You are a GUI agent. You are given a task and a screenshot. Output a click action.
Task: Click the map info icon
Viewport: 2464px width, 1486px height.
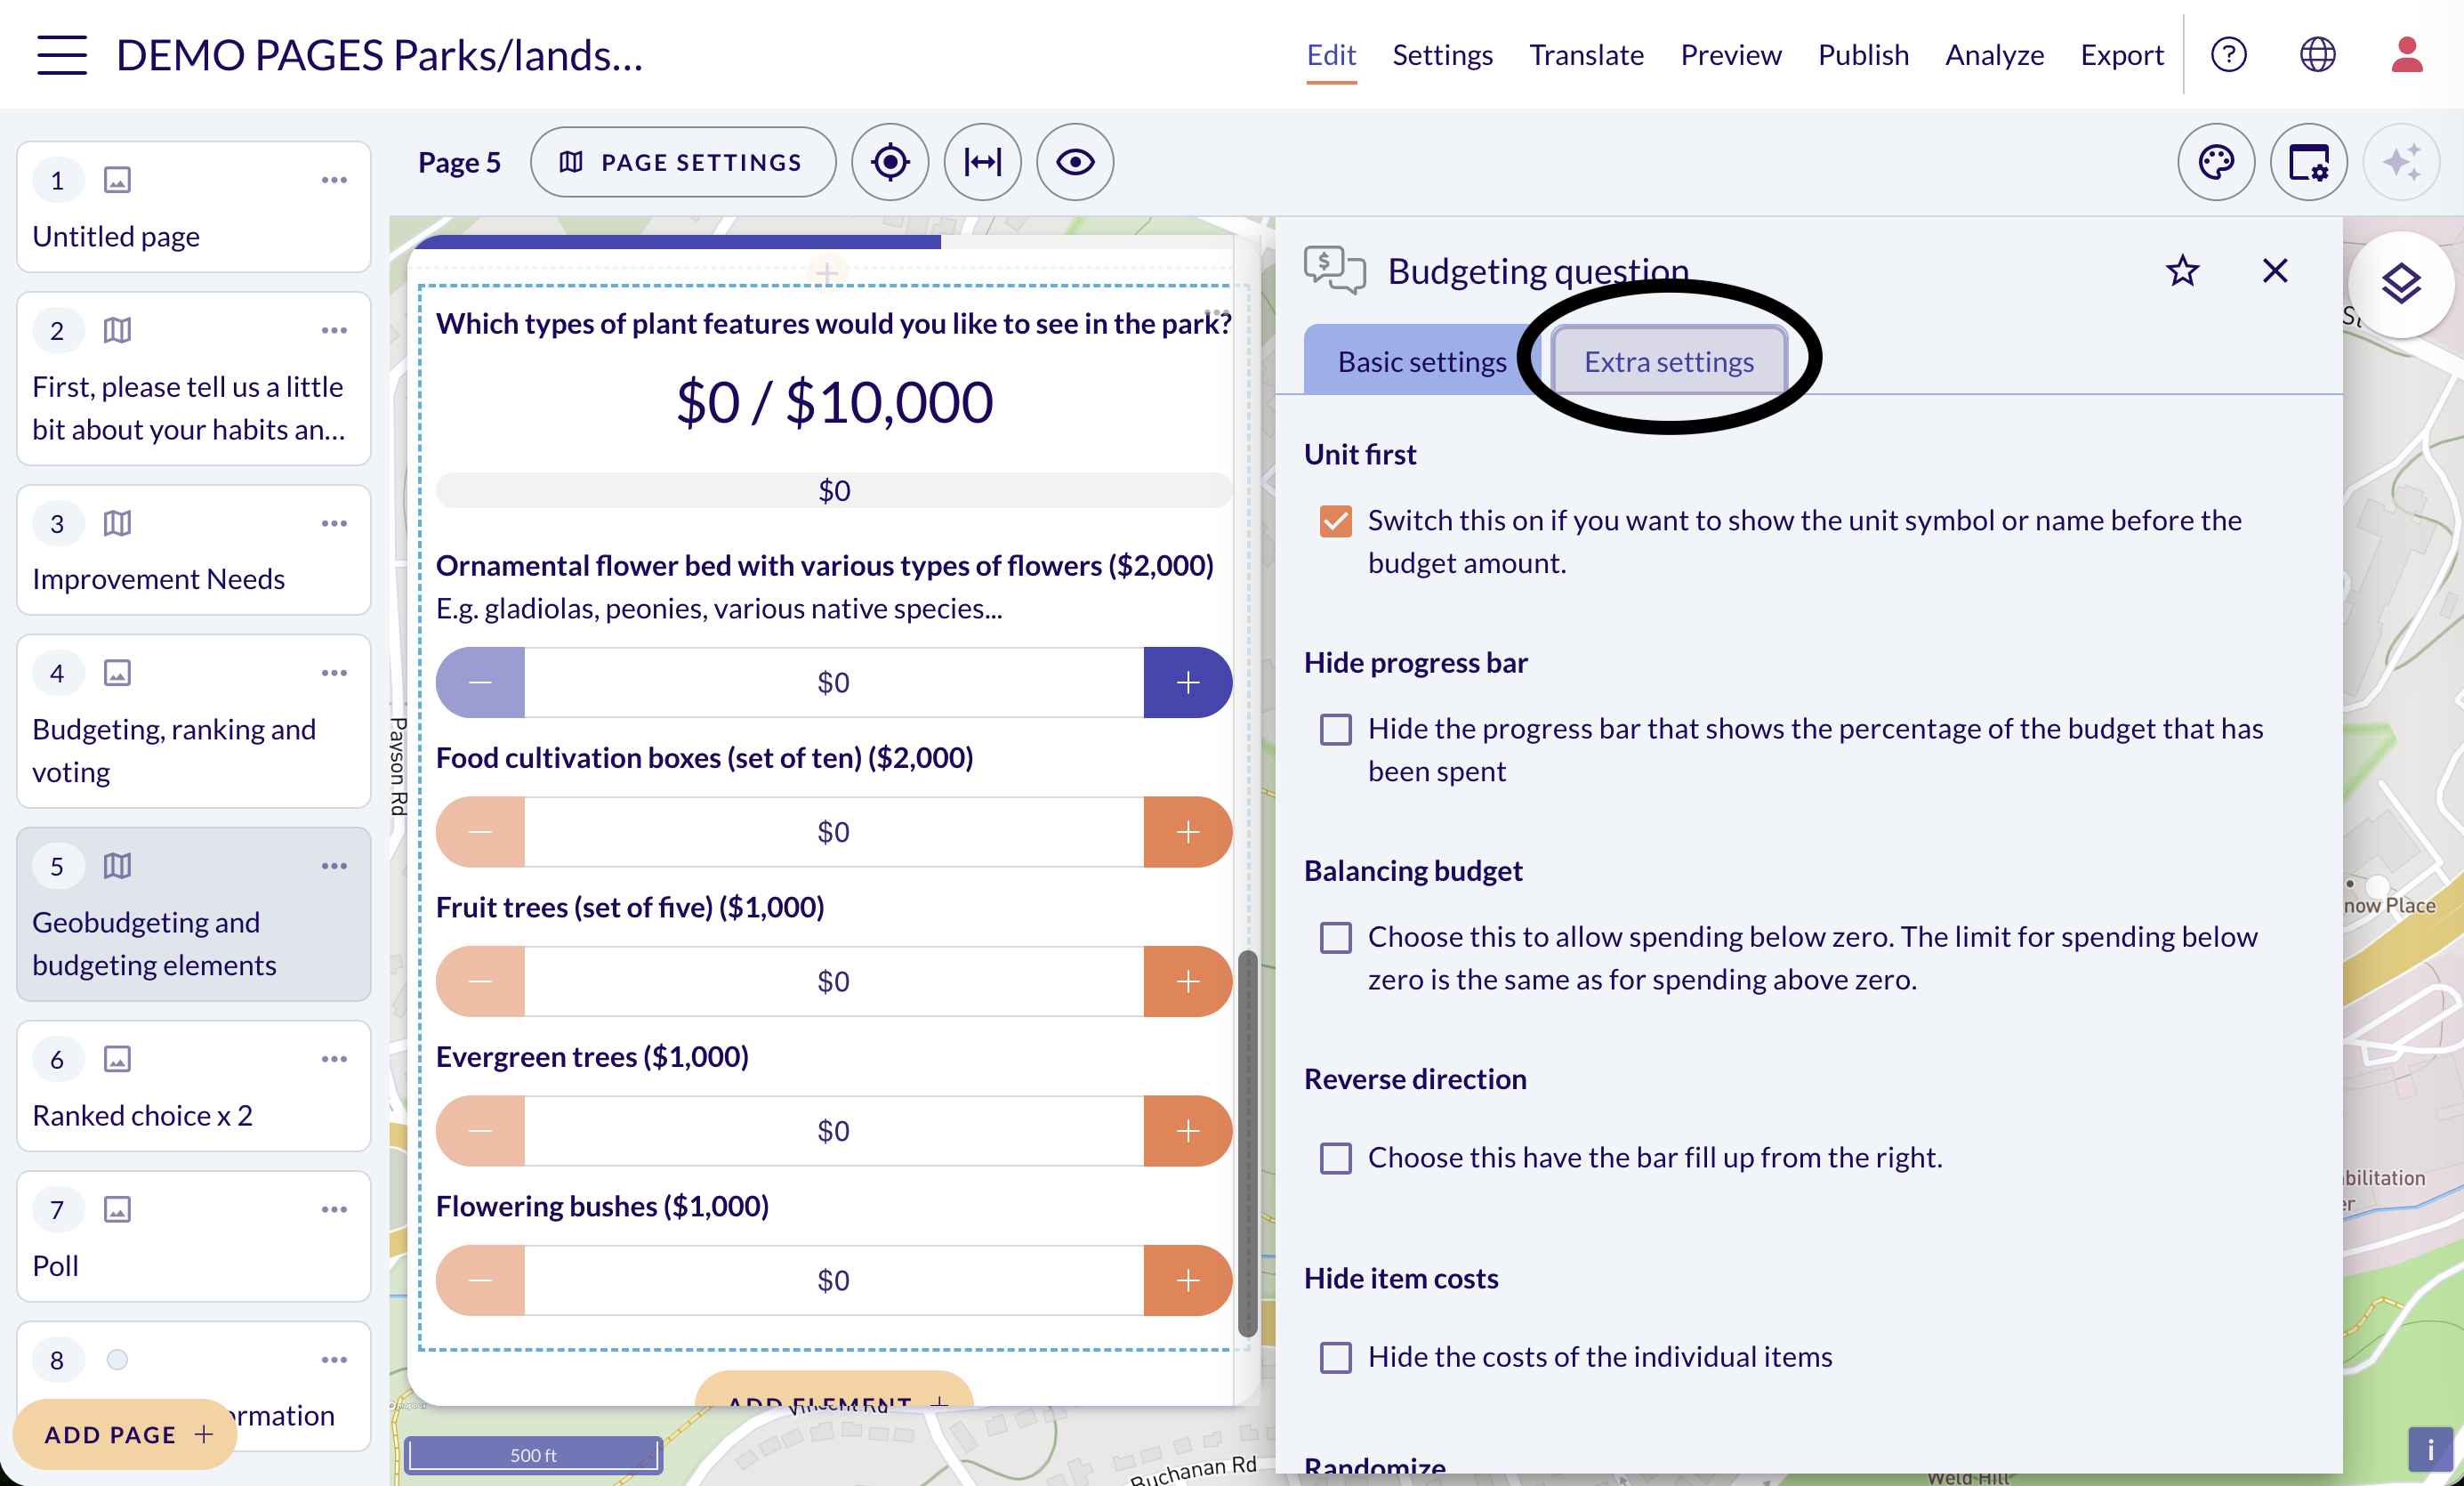tap(2430, 1449)
